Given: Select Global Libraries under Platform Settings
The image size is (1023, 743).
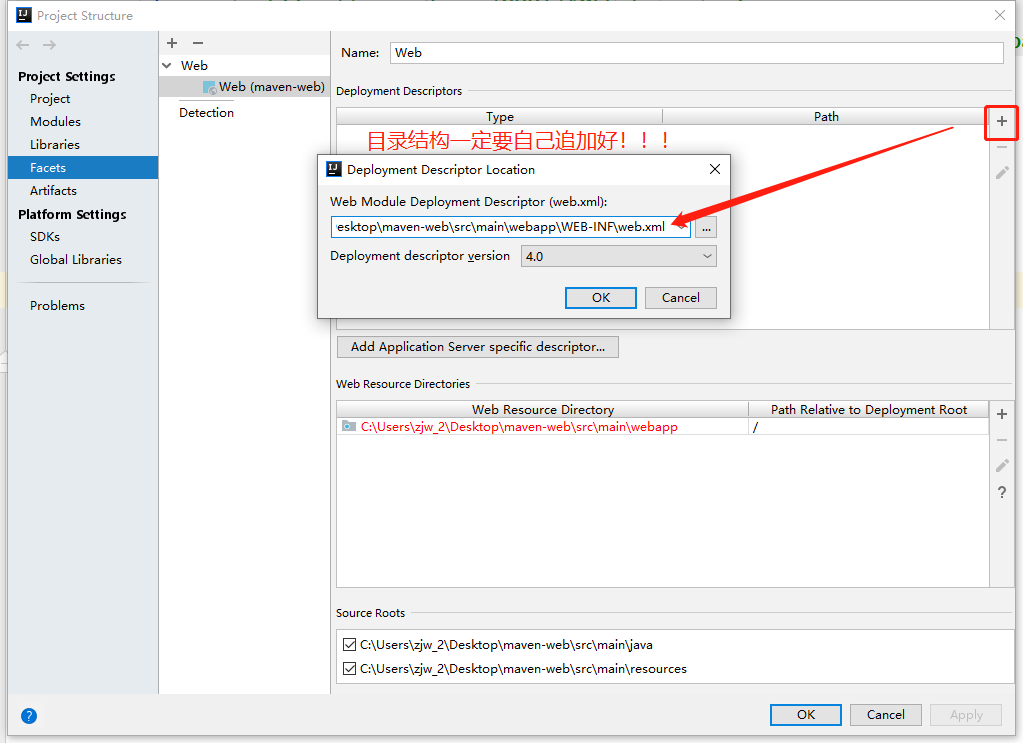Looking at the screenshot, I should [x=76, y=259].
